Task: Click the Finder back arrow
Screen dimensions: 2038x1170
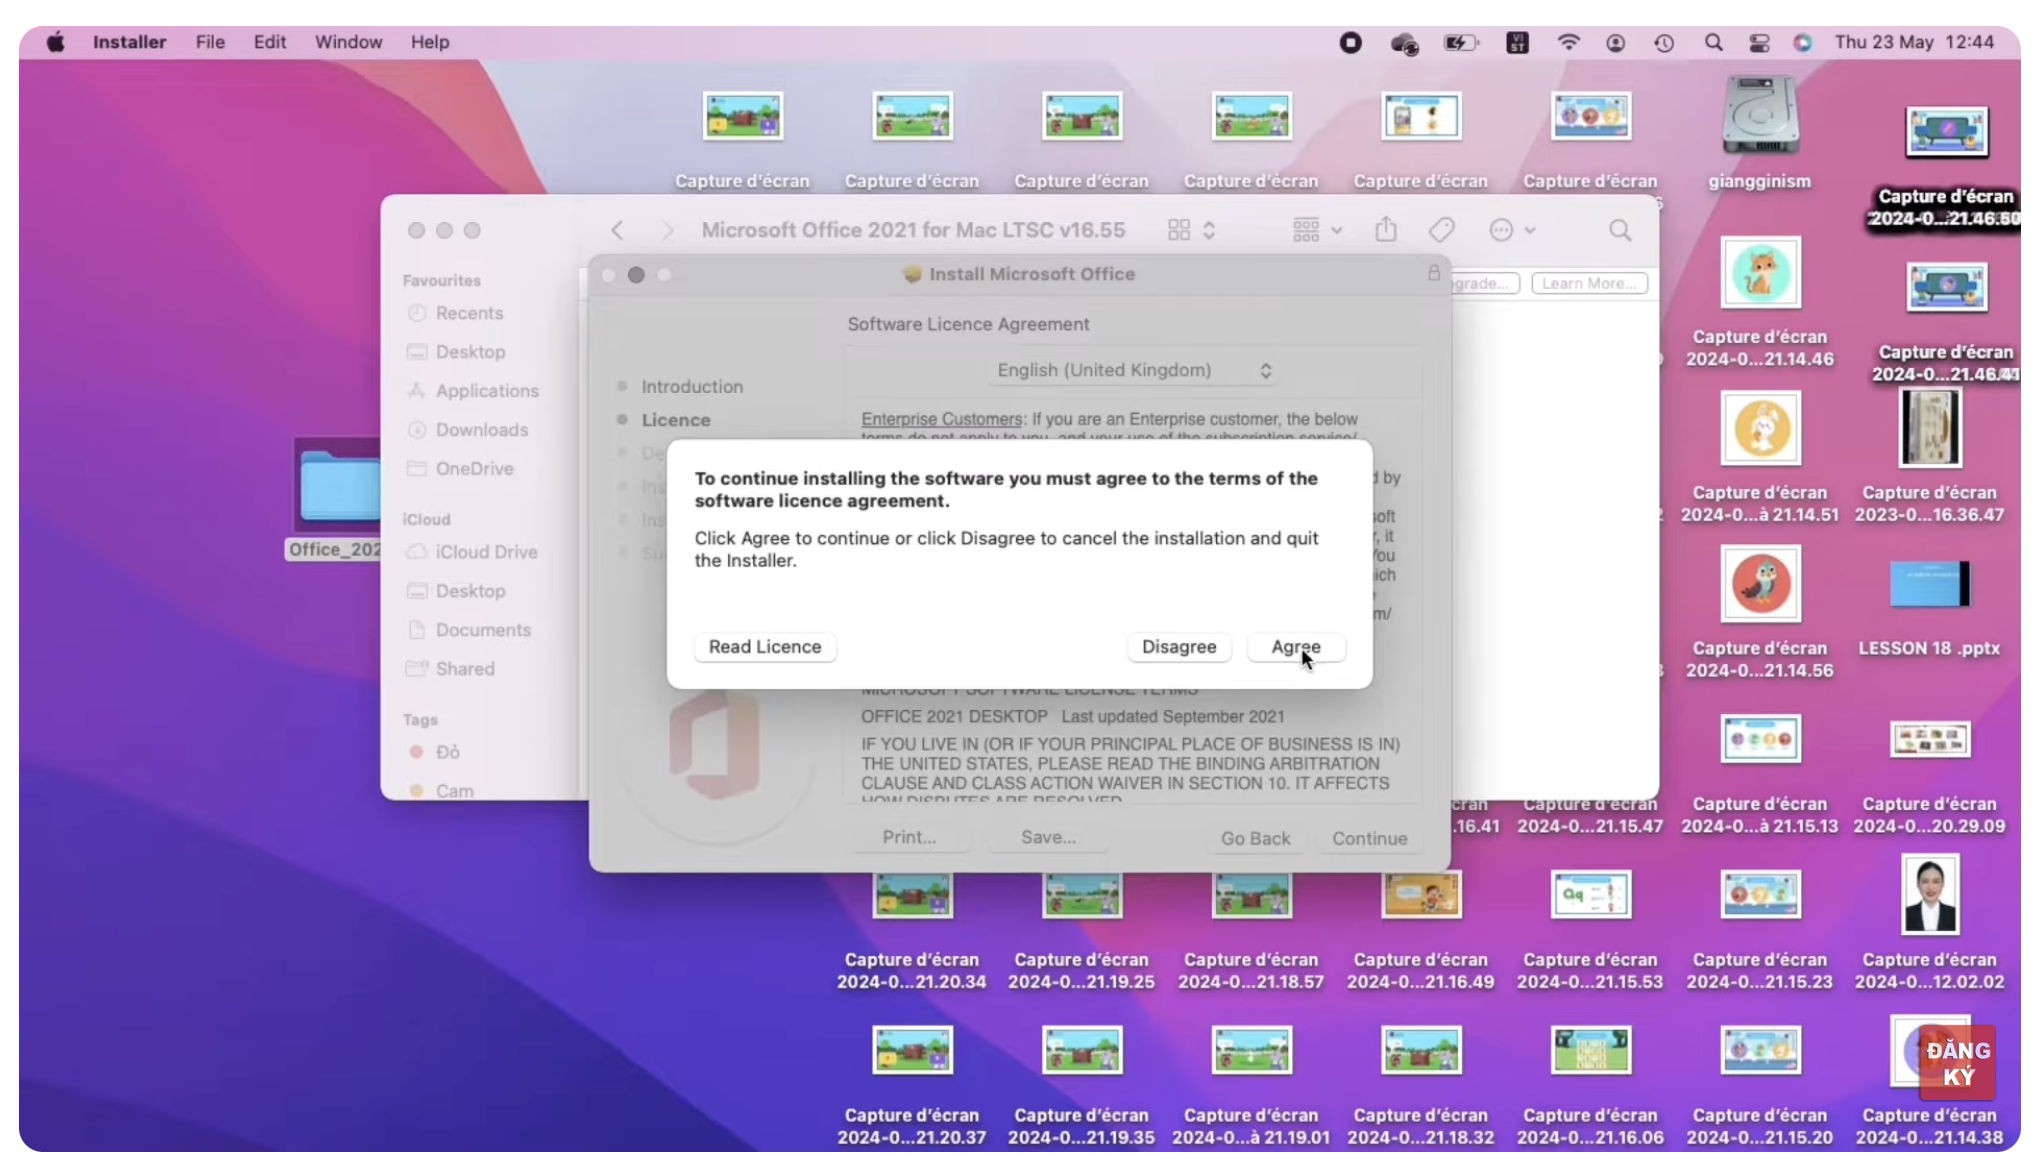Action: [618, 230]
